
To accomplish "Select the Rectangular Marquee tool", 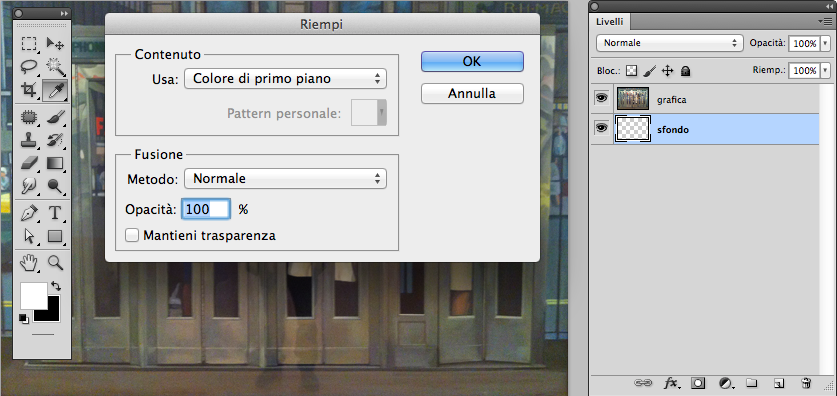I will point(29,43).
